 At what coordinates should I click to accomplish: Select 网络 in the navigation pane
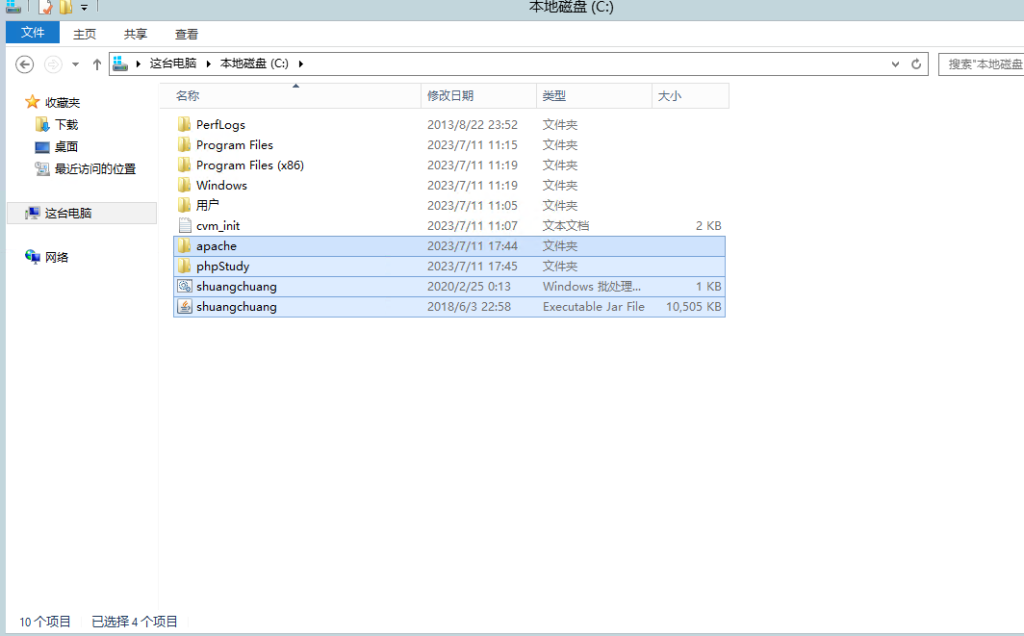pyautogui.click(x=56, y=257)
